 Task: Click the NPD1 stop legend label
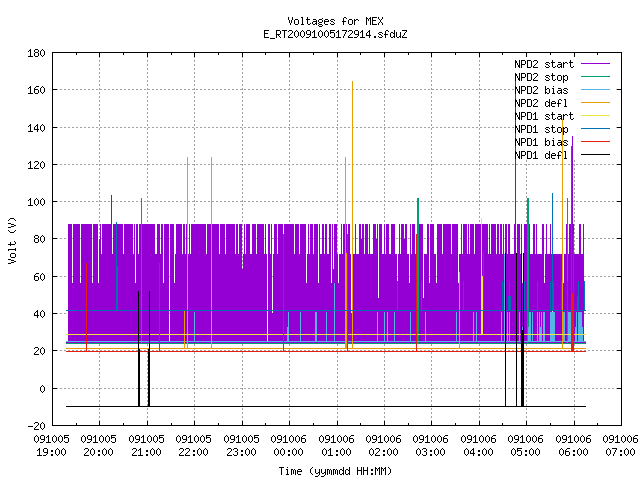[x=541, y=129]
